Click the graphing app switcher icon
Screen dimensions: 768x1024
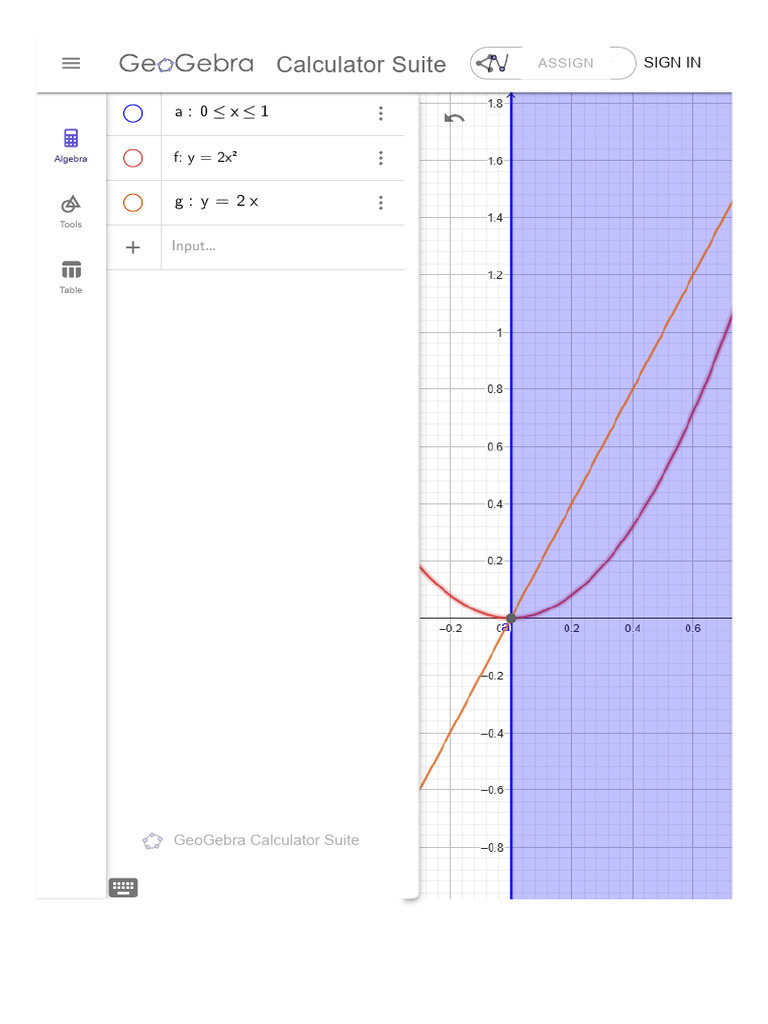click(x=492, y=63)
